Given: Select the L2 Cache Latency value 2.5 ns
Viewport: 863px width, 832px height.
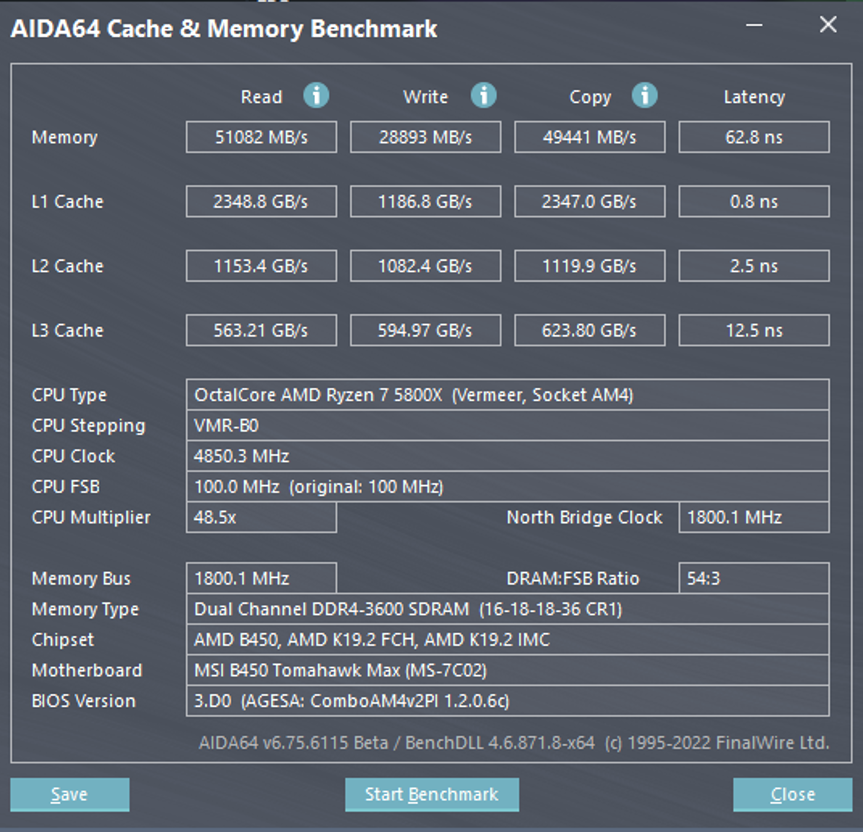Looking at the screenshot, I should (x=753, y=266).
